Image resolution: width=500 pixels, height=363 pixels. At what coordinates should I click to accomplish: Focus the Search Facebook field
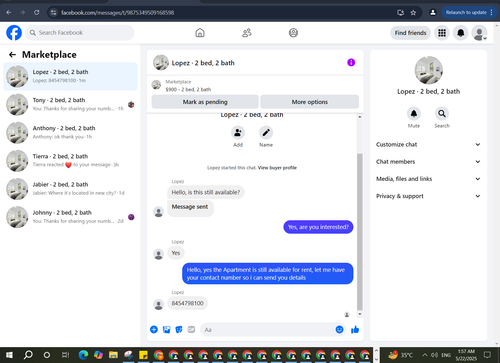(x=80, y=33)
